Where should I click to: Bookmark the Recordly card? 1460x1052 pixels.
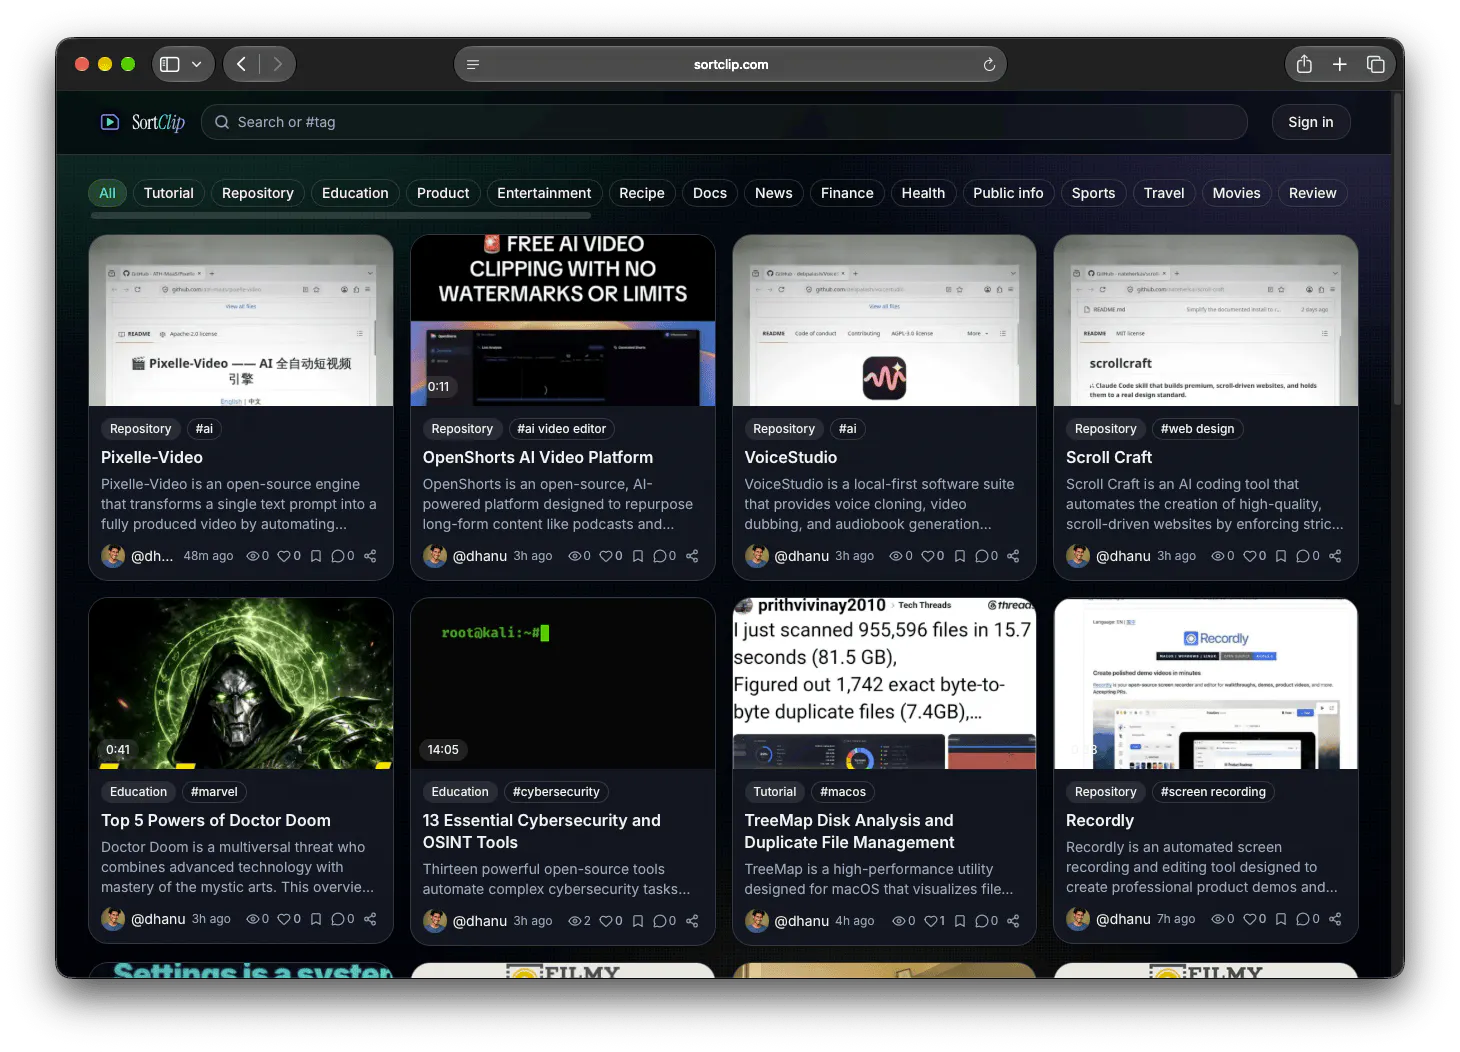(1281, 919)
